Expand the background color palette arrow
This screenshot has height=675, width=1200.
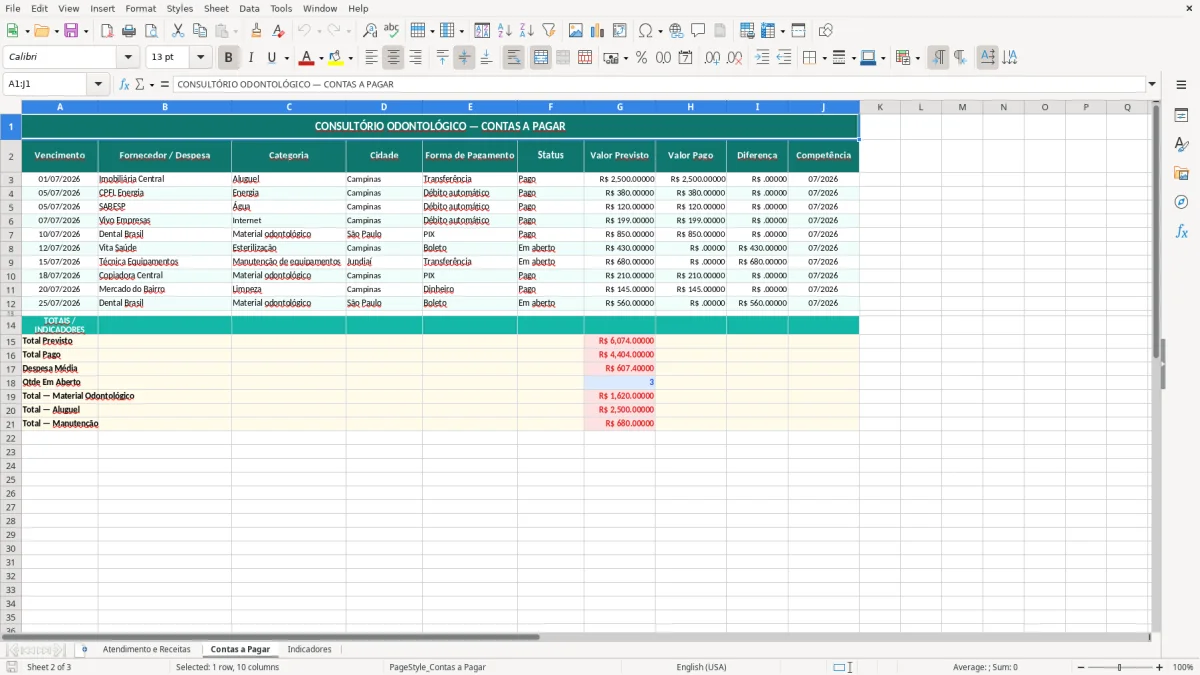(350, 58)
